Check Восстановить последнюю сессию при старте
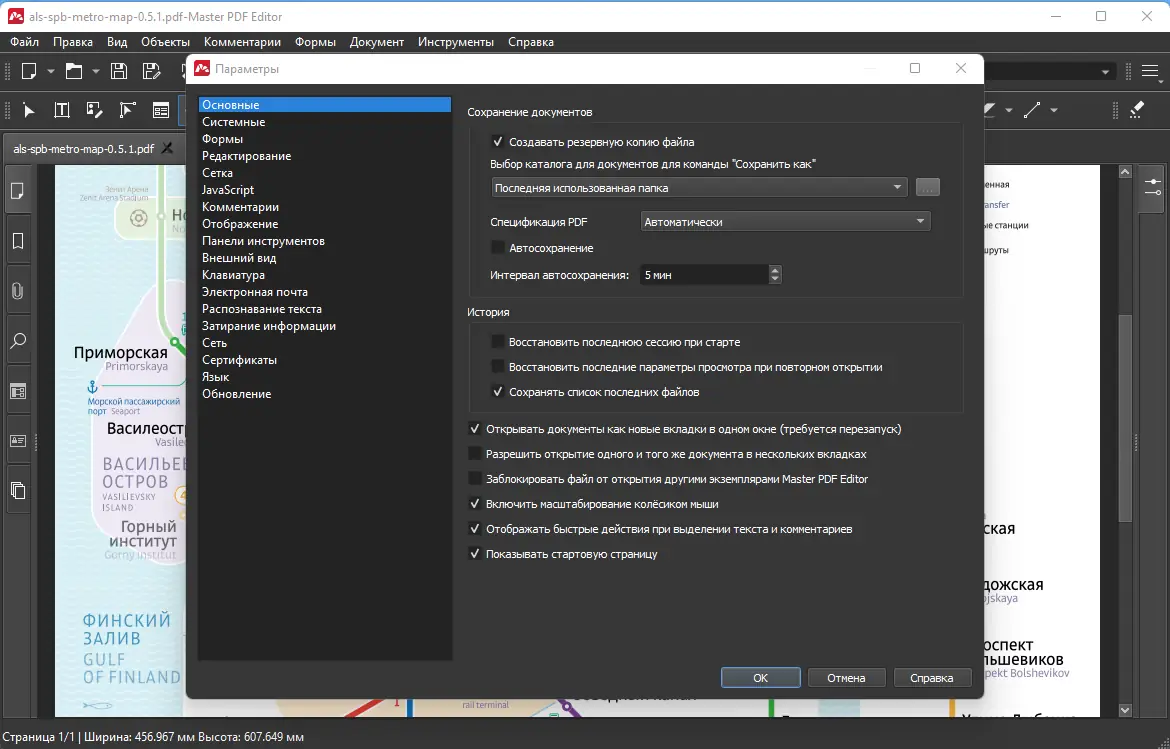Screen dimensions: 1170x749 (x=498, y=342)
